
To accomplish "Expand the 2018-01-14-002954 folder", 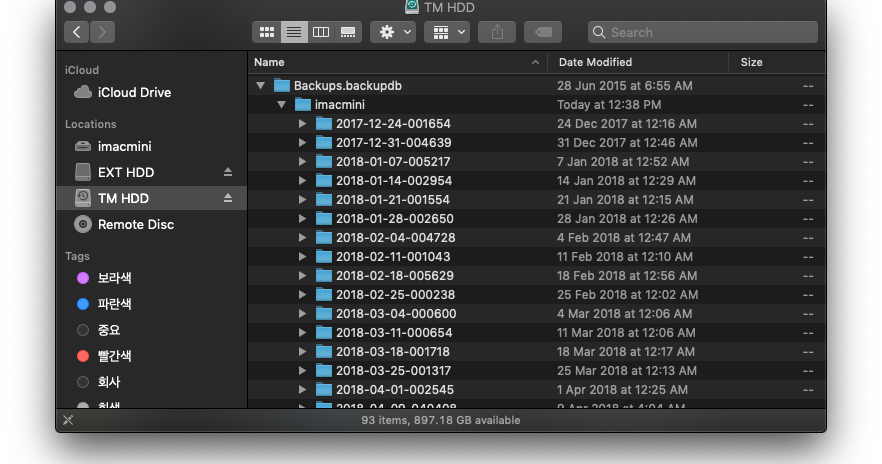I will point(302,181).
